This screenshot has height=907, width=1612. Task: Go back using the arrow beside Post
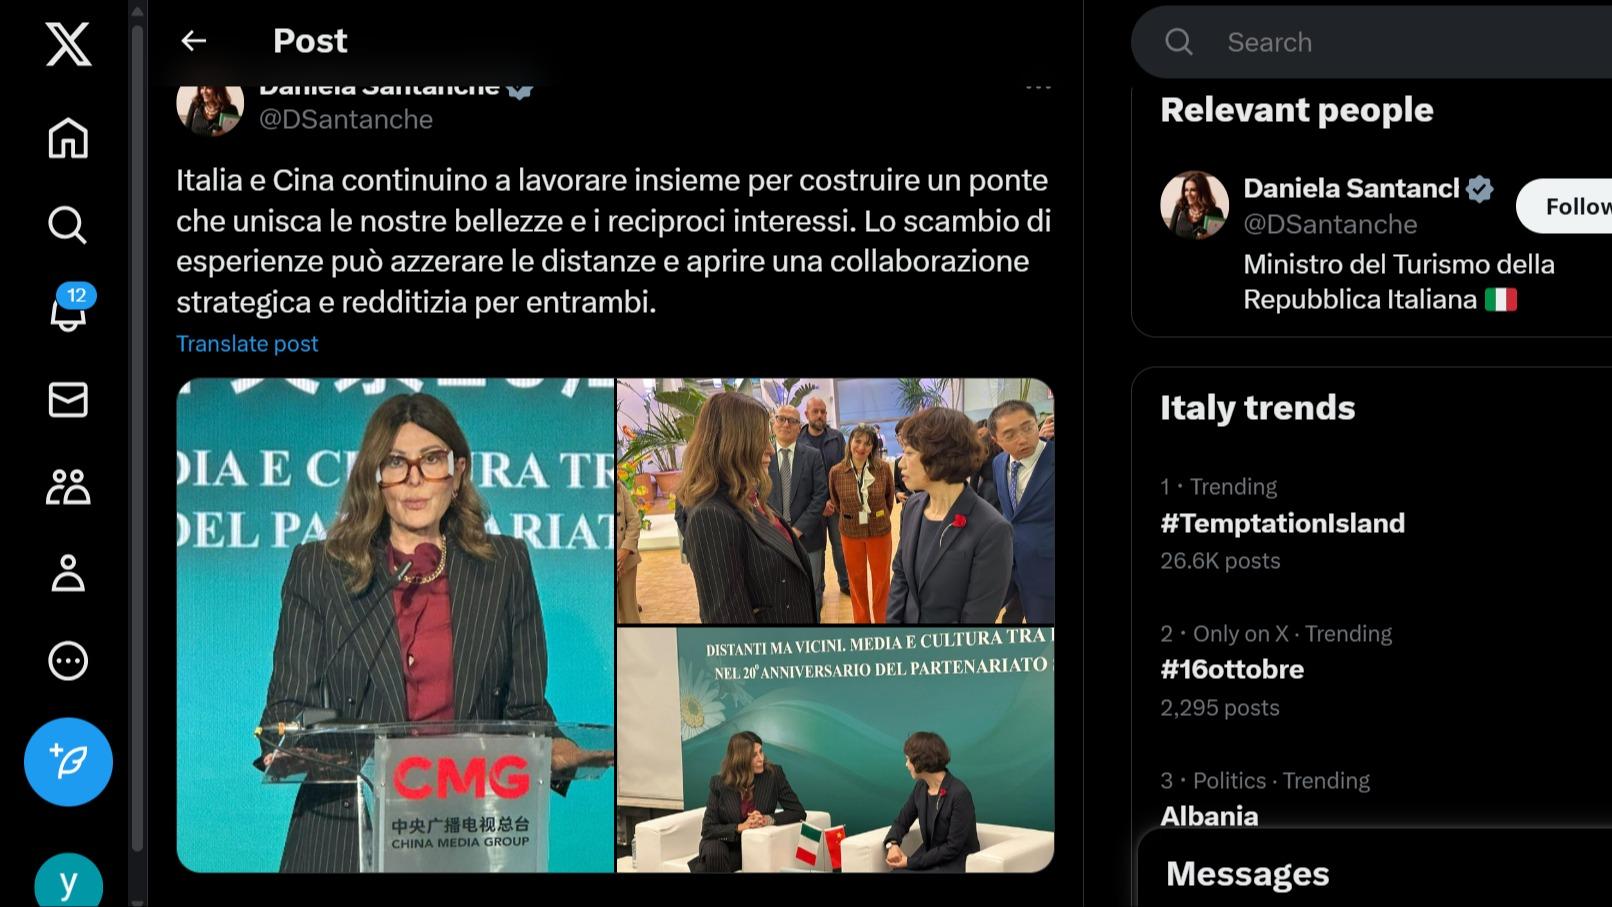[193, 41]
